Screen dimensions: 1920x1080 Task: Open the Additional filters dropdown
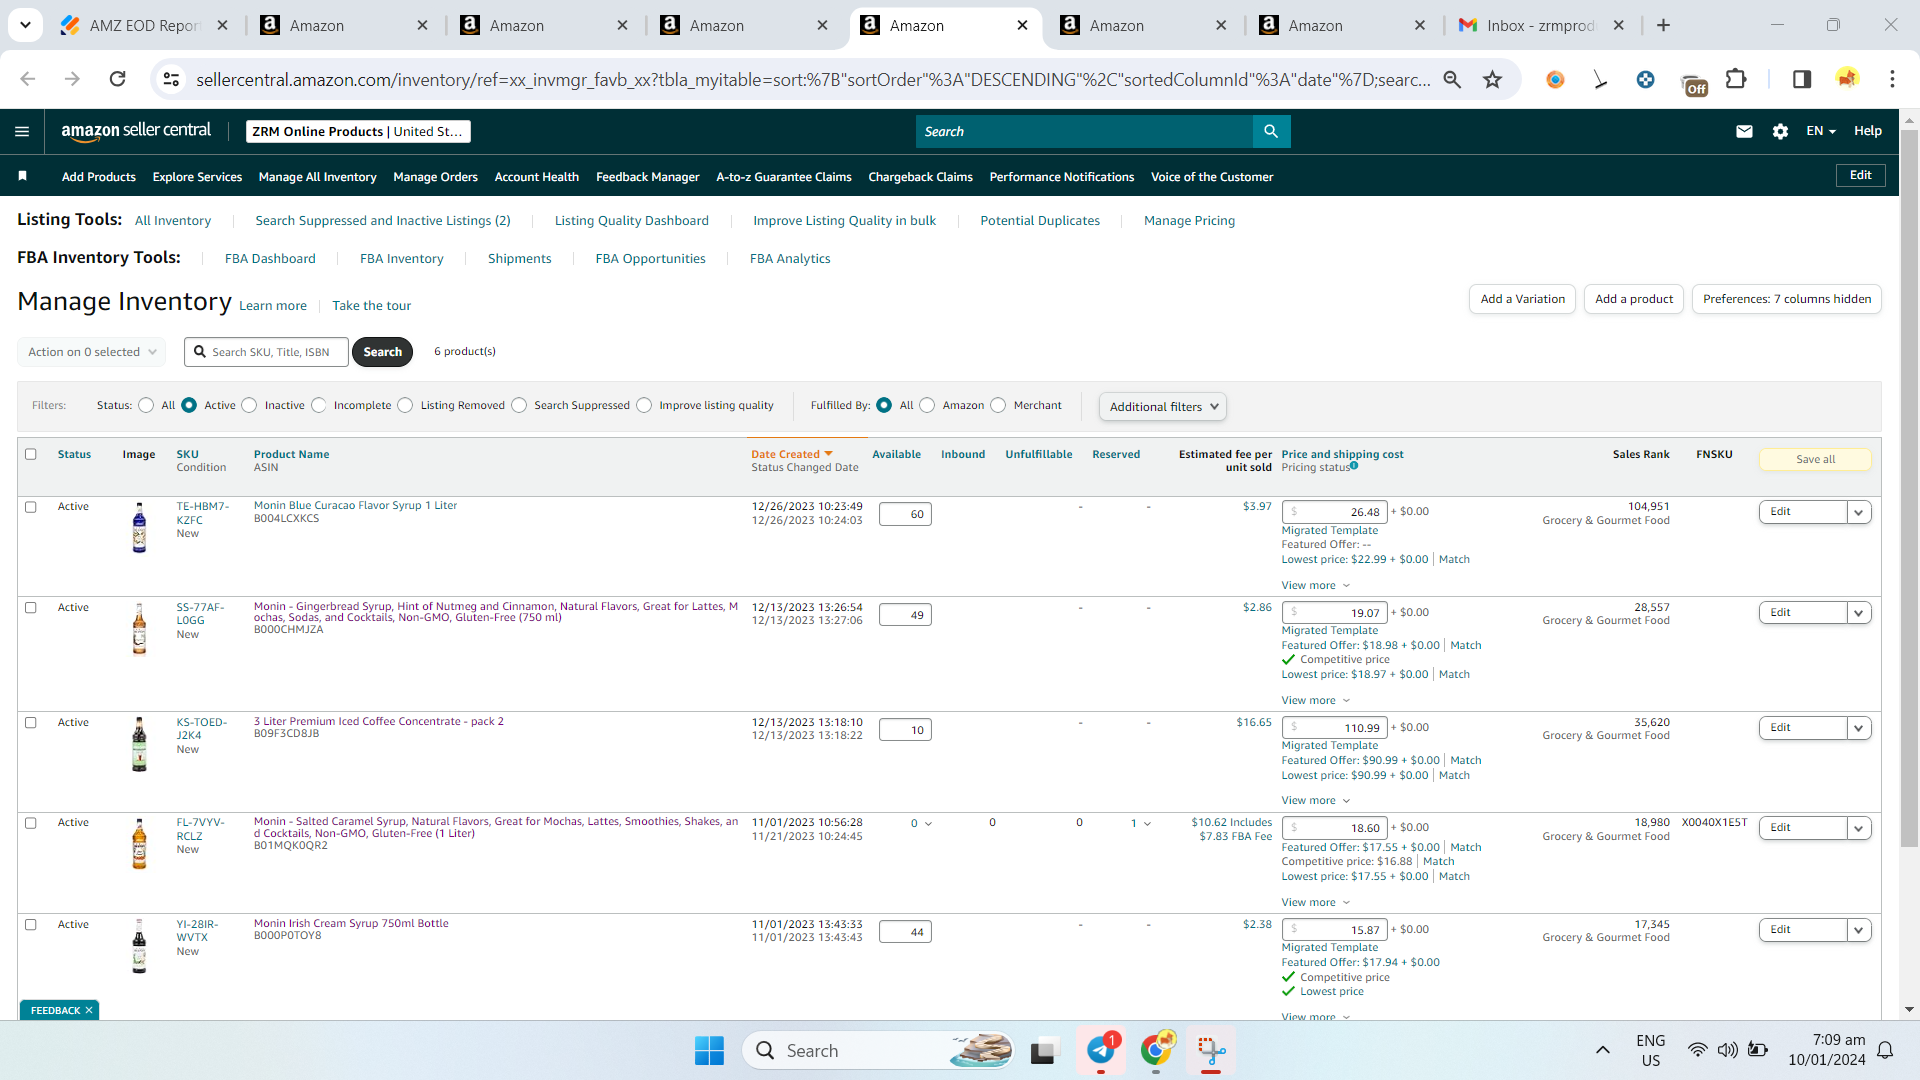click(x=1163, y=406)
